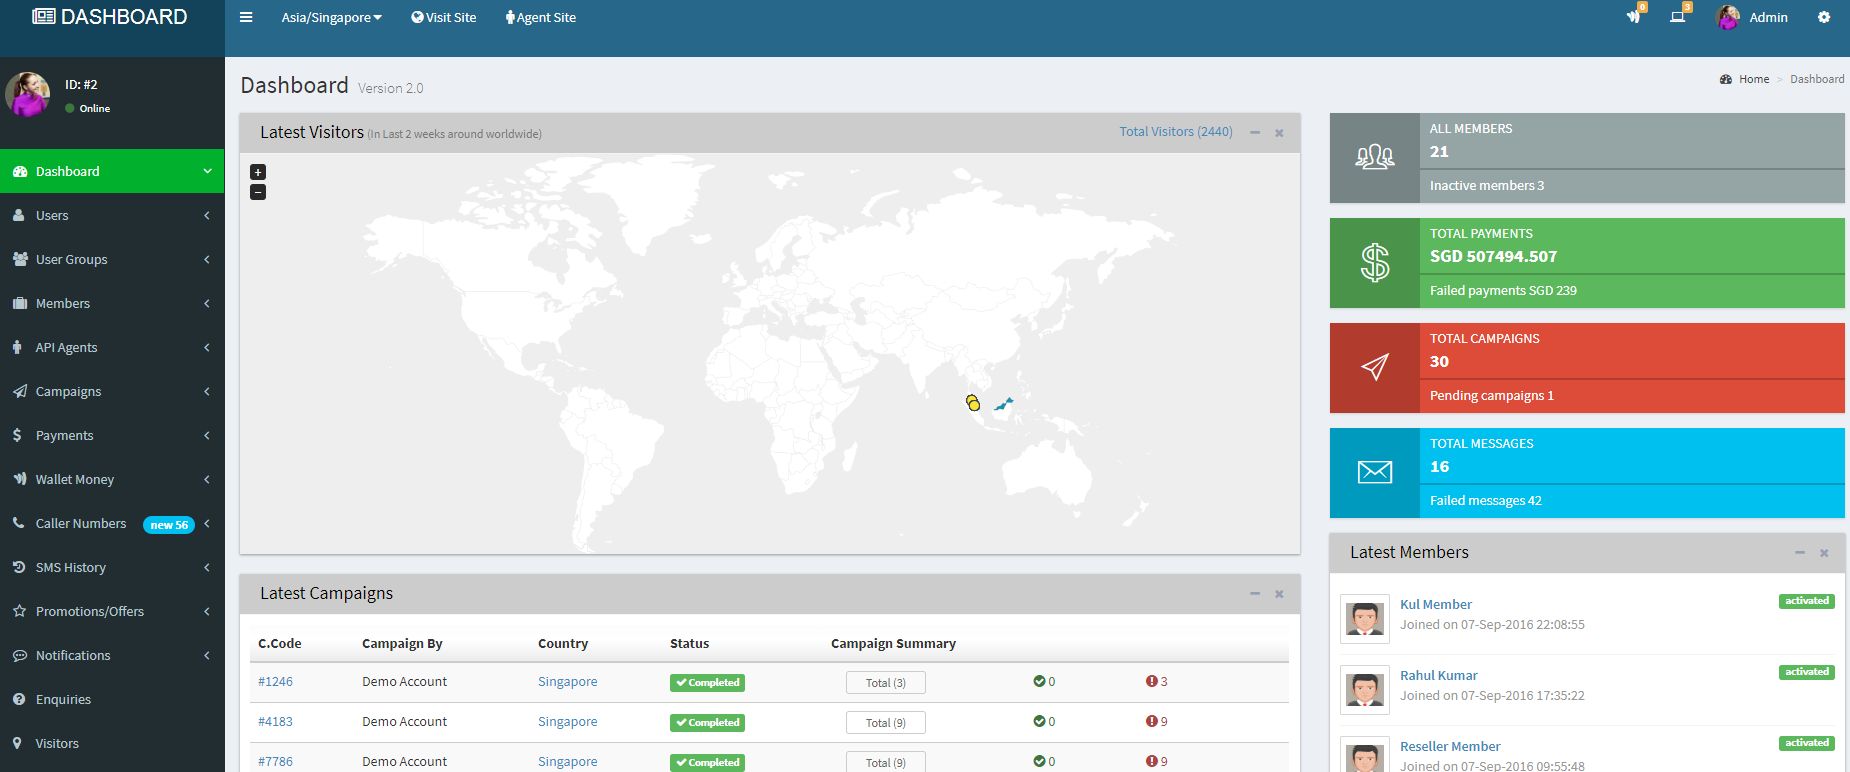Open the Total Visitors (2440) link
The height and width of the screenshot is (772, 1850).
click(1175, 132)
